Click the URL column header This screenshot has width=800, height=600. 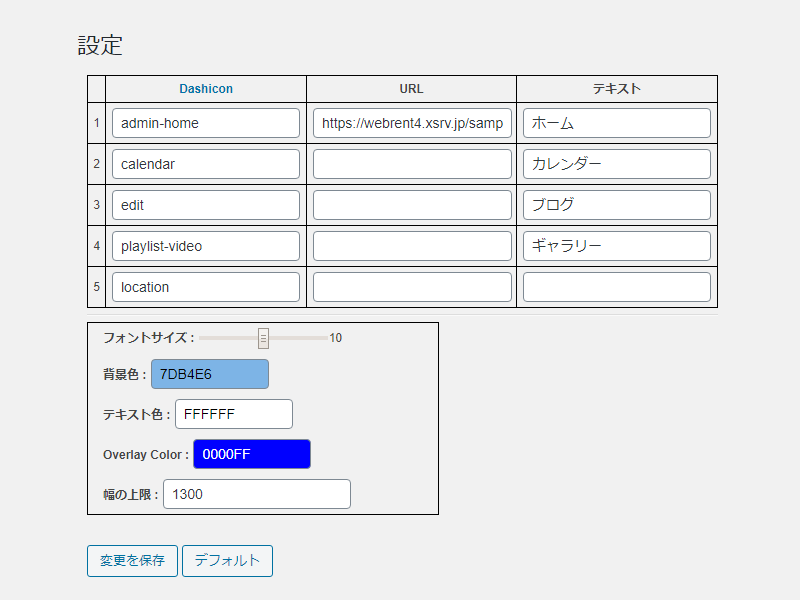(411, 89)
